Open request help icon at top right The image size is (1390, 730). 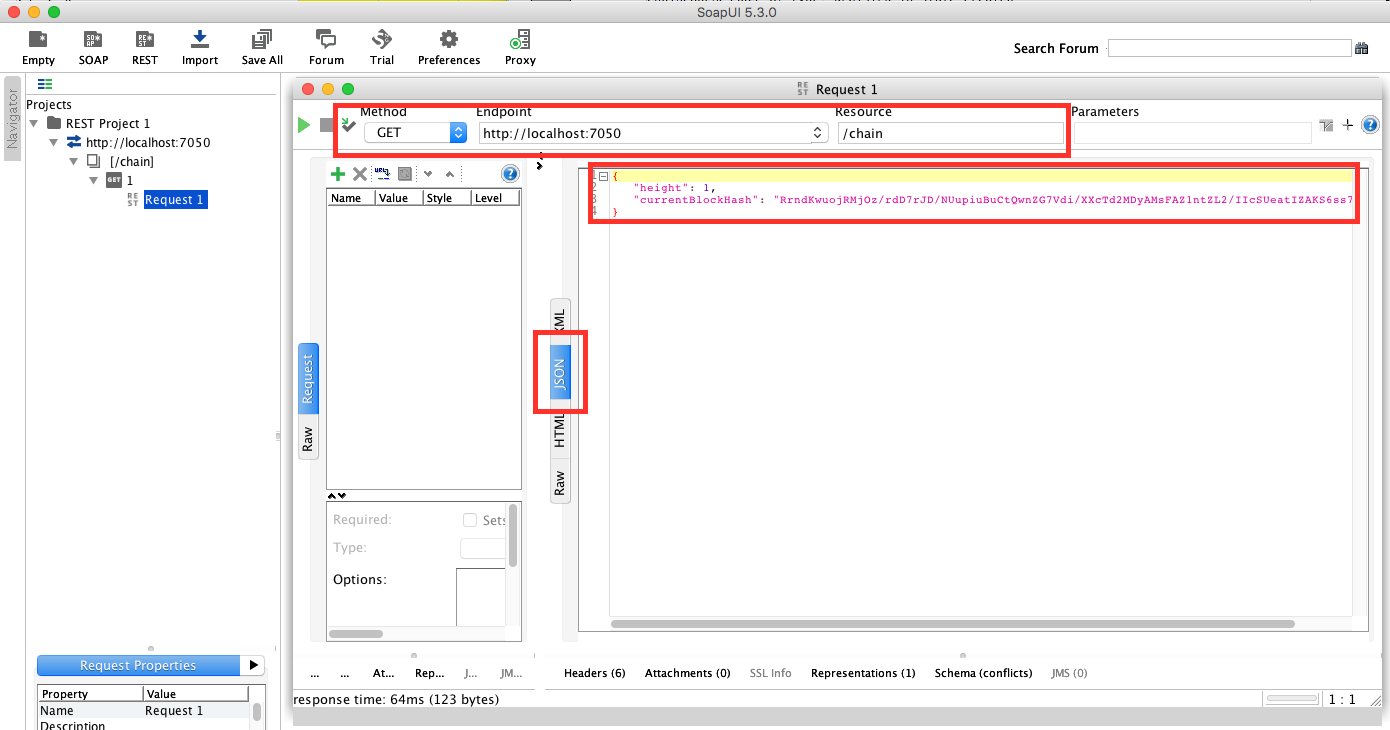tap(1370, 125)
